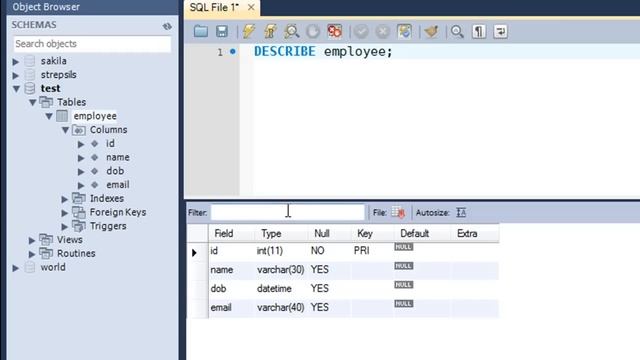Click the 'varchar(40)' cell
This screenshot has width=640, height=360.
coord(281,307)
